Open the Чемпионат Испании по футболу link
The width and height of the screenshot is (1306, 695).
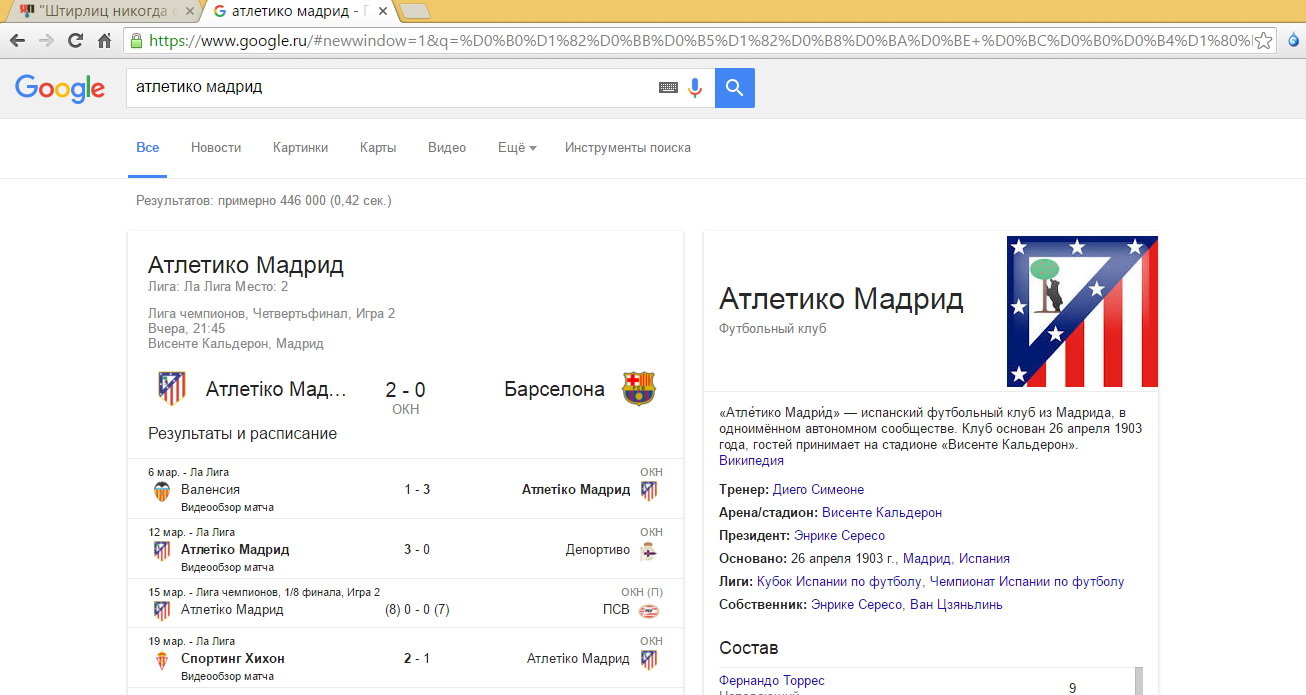coord(1027,582)
